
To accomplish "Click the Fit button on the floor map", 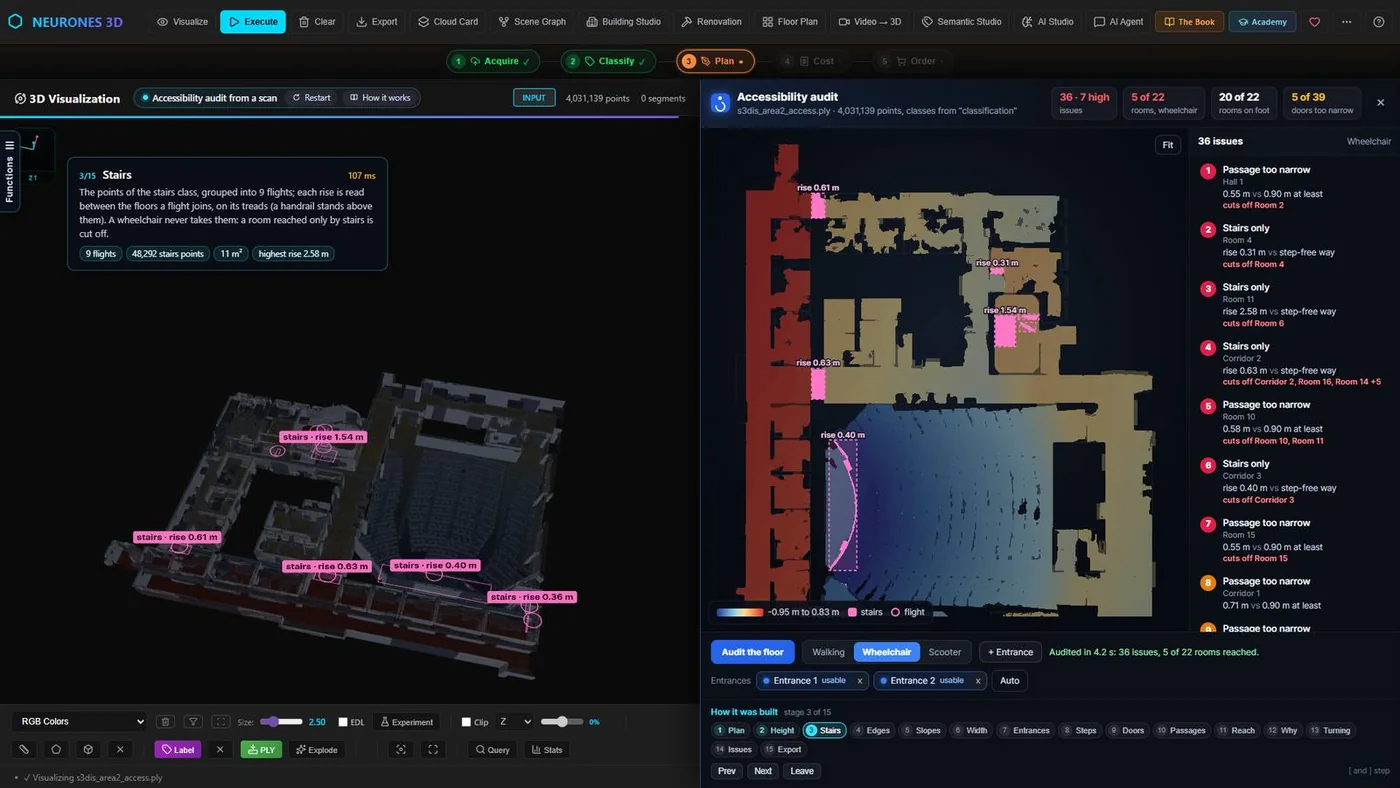I will (x=1167, y=145).
